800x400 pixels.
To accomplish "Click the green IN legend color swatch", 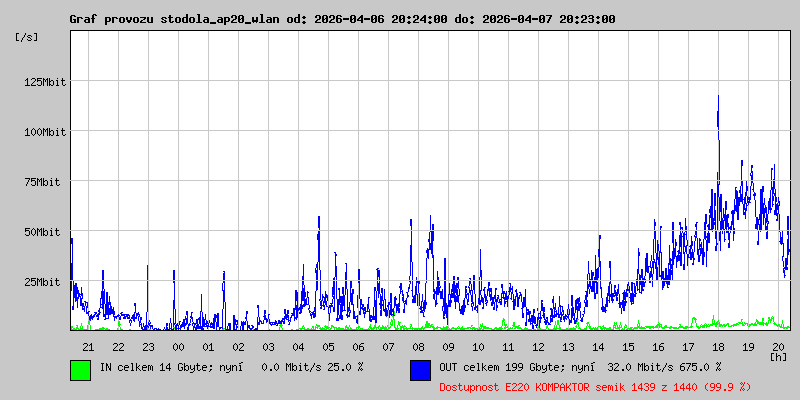I will [x=81, y=370].
